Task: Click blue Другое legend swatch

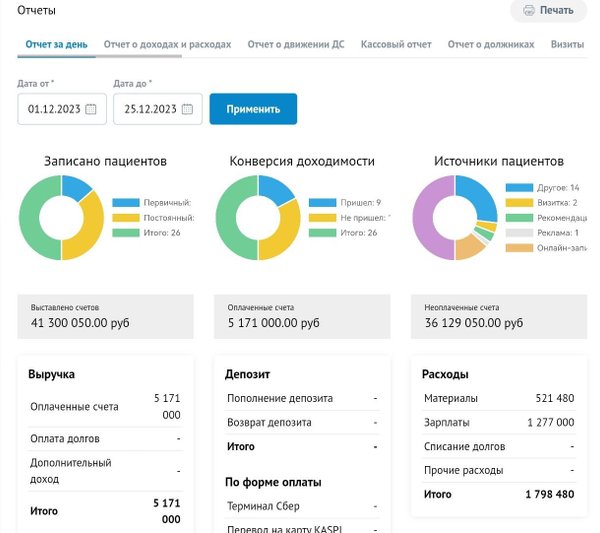Action: 519,187
